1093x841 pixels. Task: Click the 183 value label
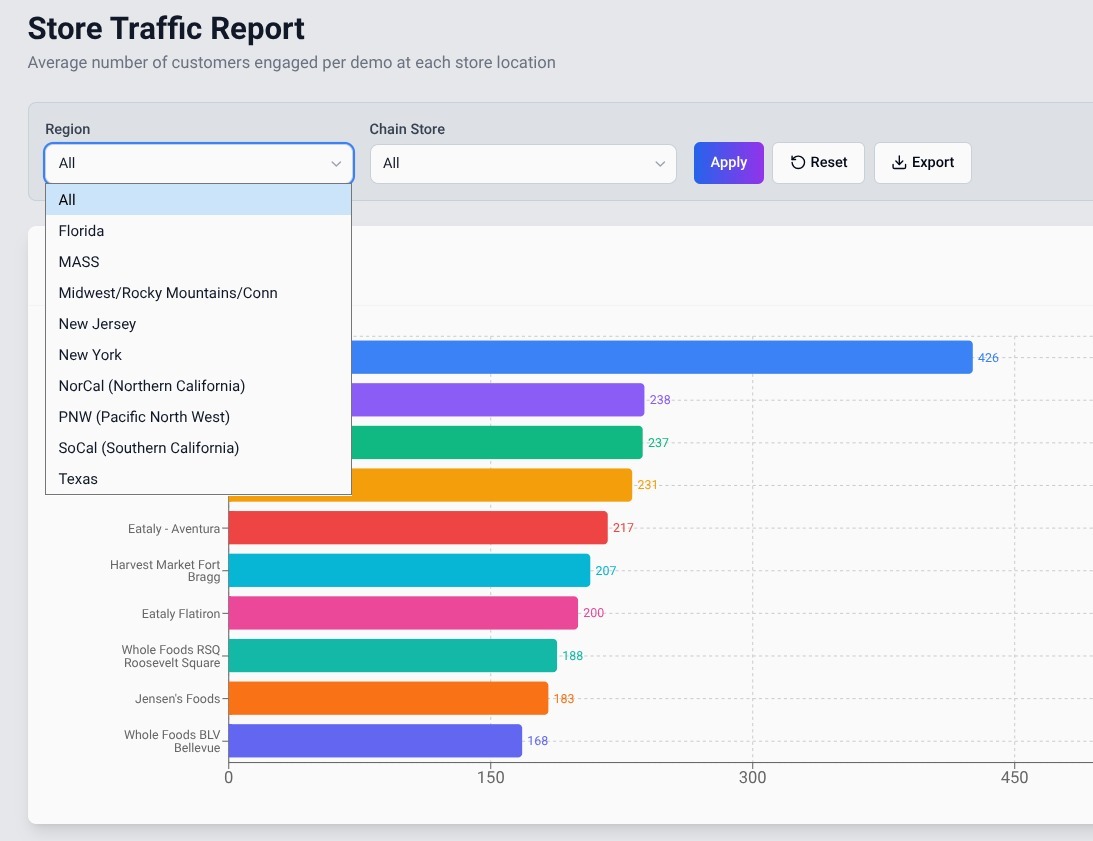pos(564,698)
